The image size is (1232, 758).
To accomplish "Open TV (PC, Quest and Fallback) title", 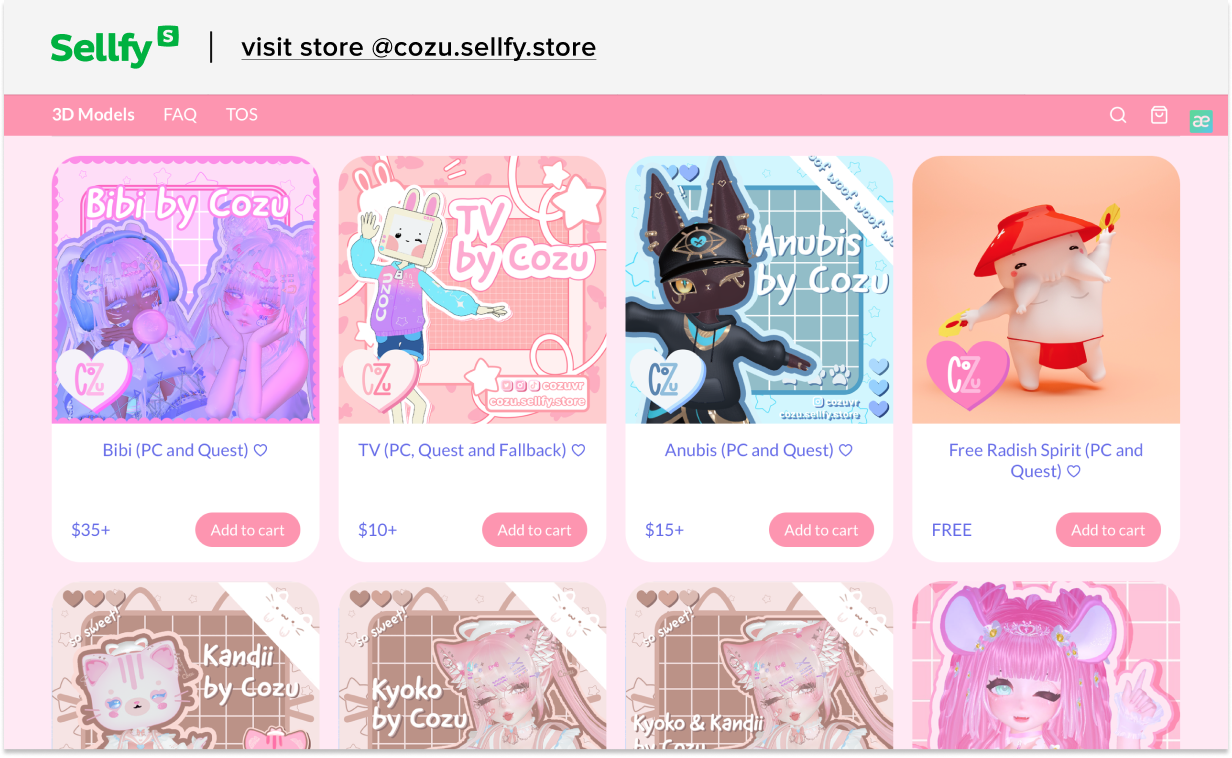I will tap(463, 451).
